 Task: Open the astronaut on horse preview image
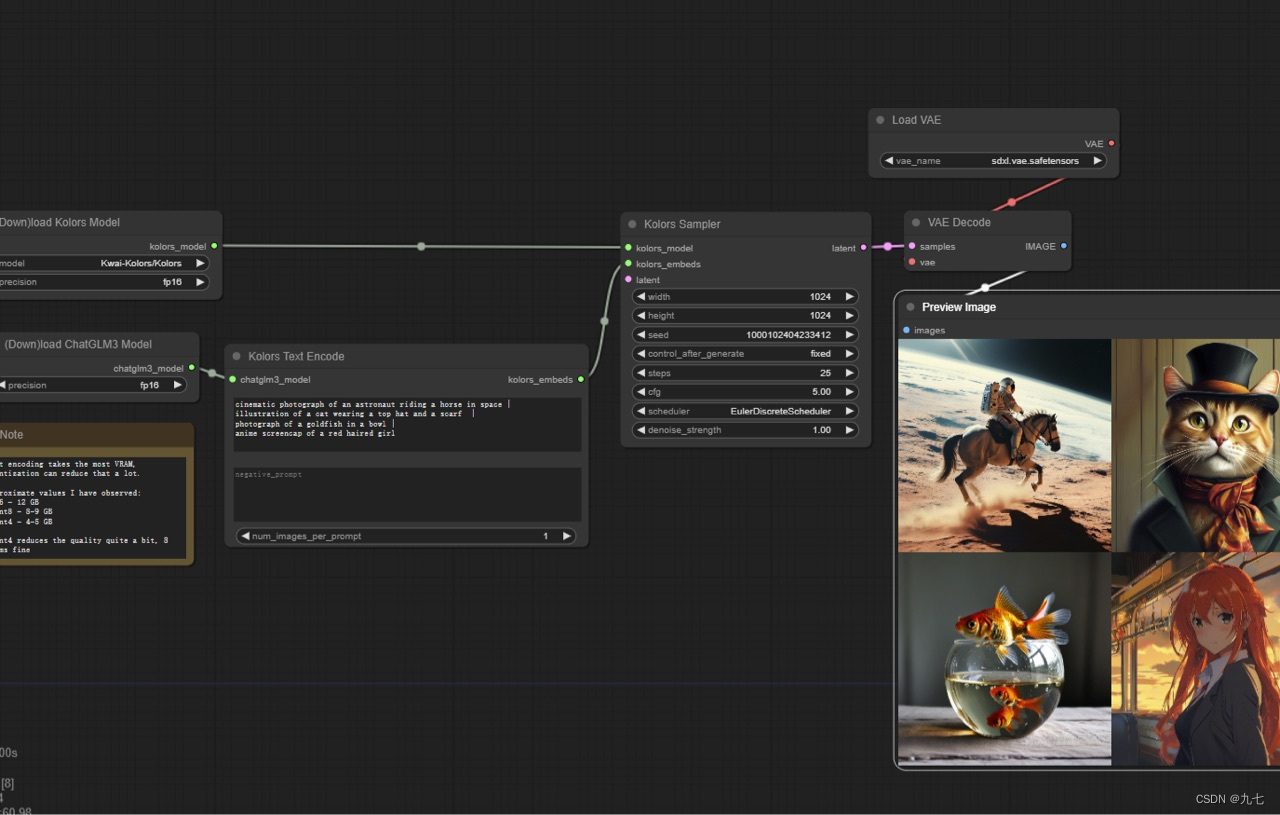tap(1005, 445)
